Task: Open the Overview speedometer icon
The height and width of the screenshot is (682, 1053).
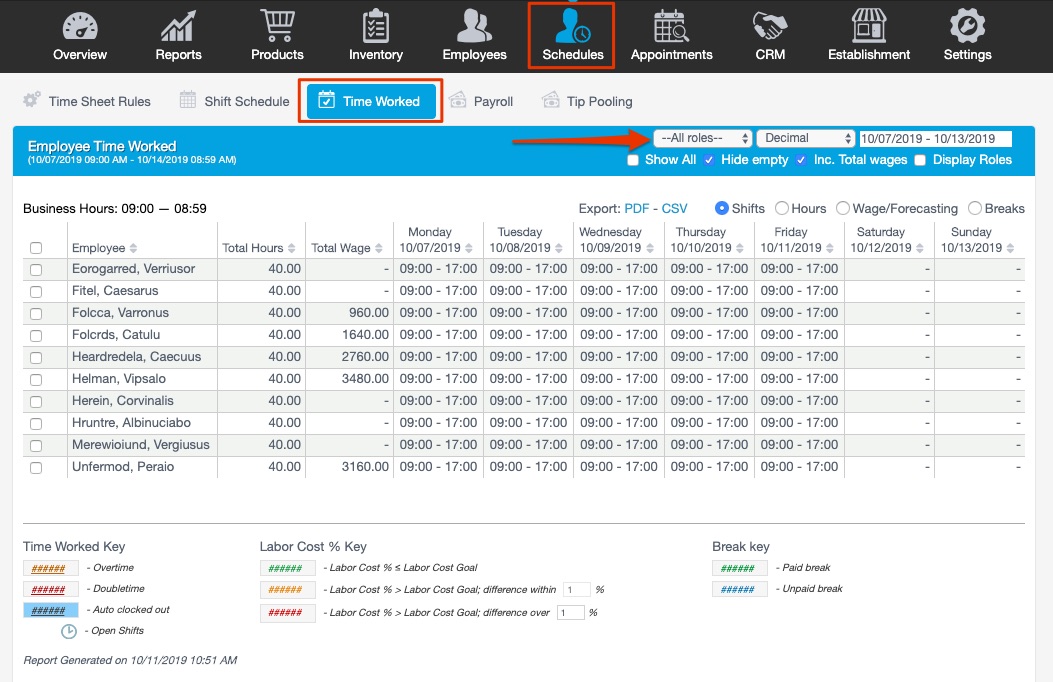Action: [x=80, y=26]
